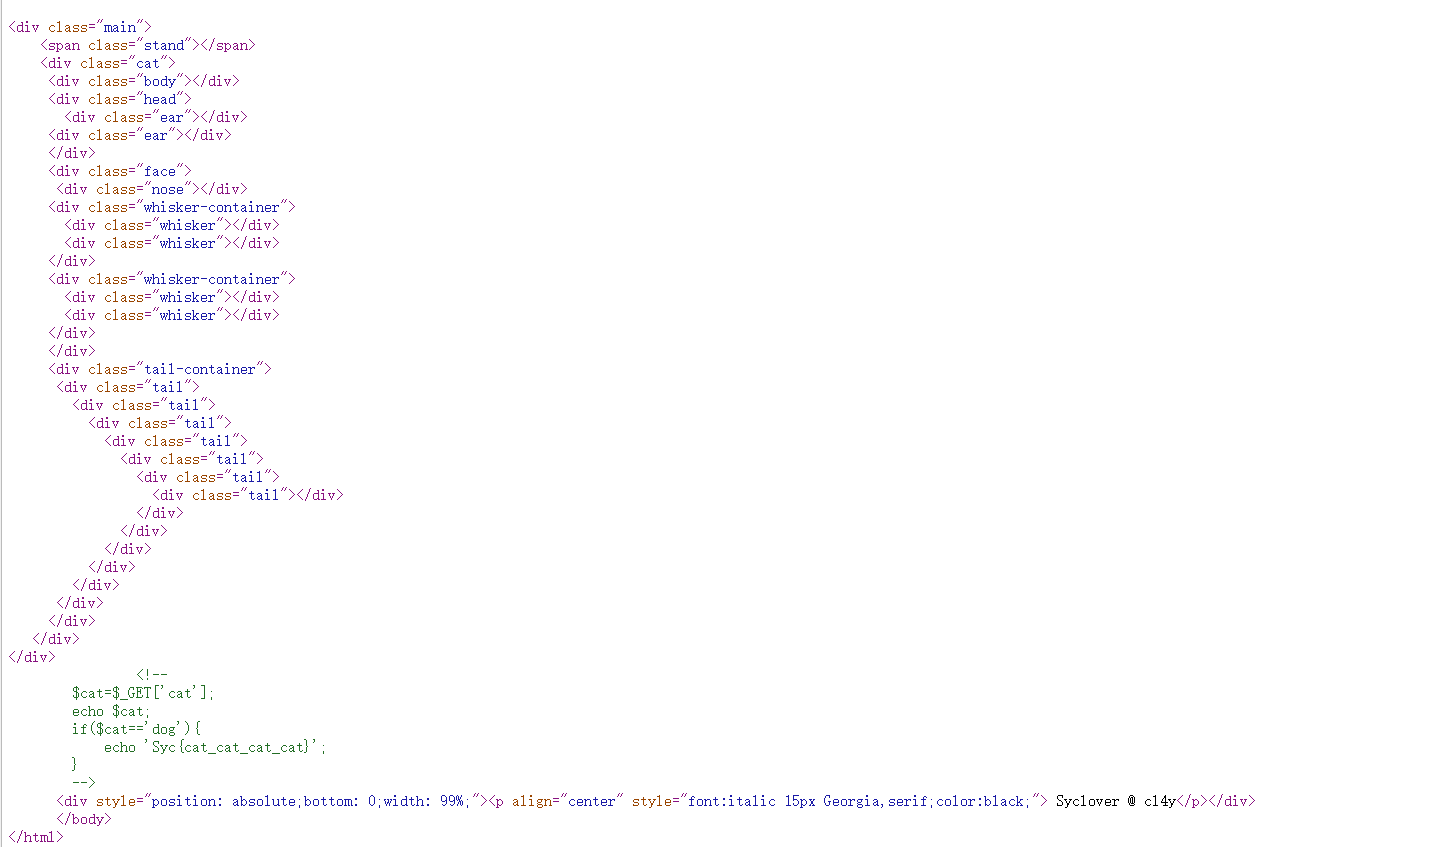Click the div class="nose" line
Screen dimensions: 1448x847
click(152, 189)
